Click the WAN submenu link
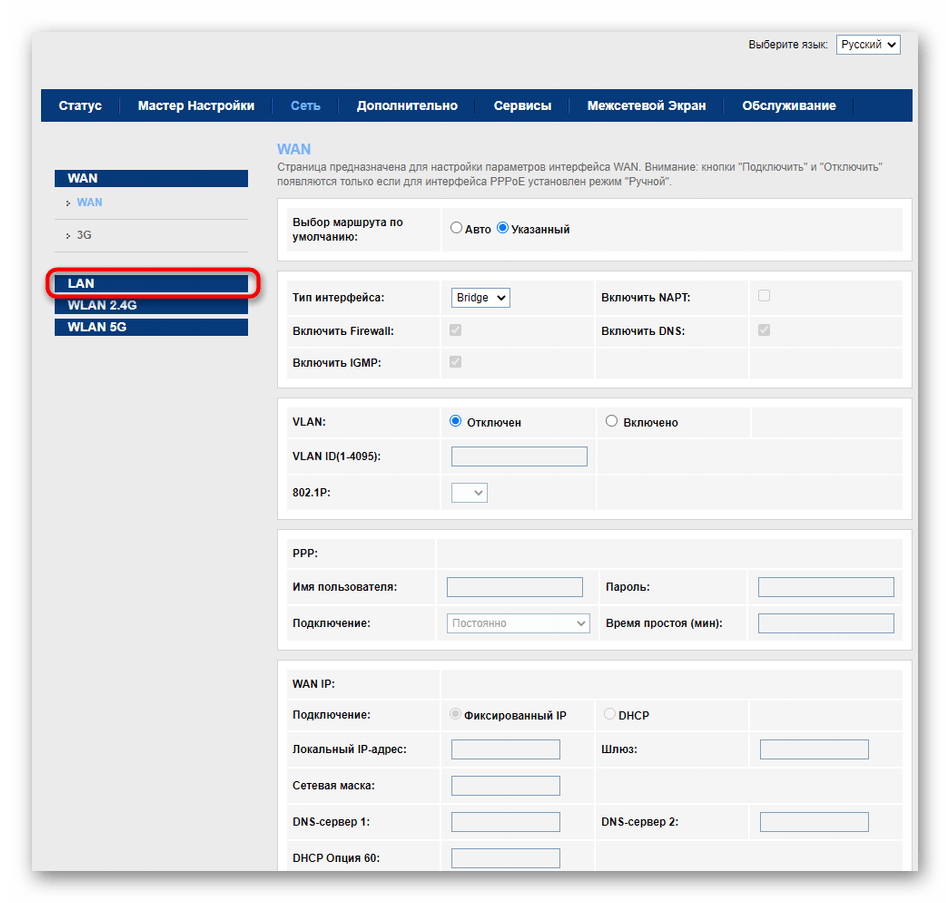Screen dimensions: 950x903 point(89,202)
